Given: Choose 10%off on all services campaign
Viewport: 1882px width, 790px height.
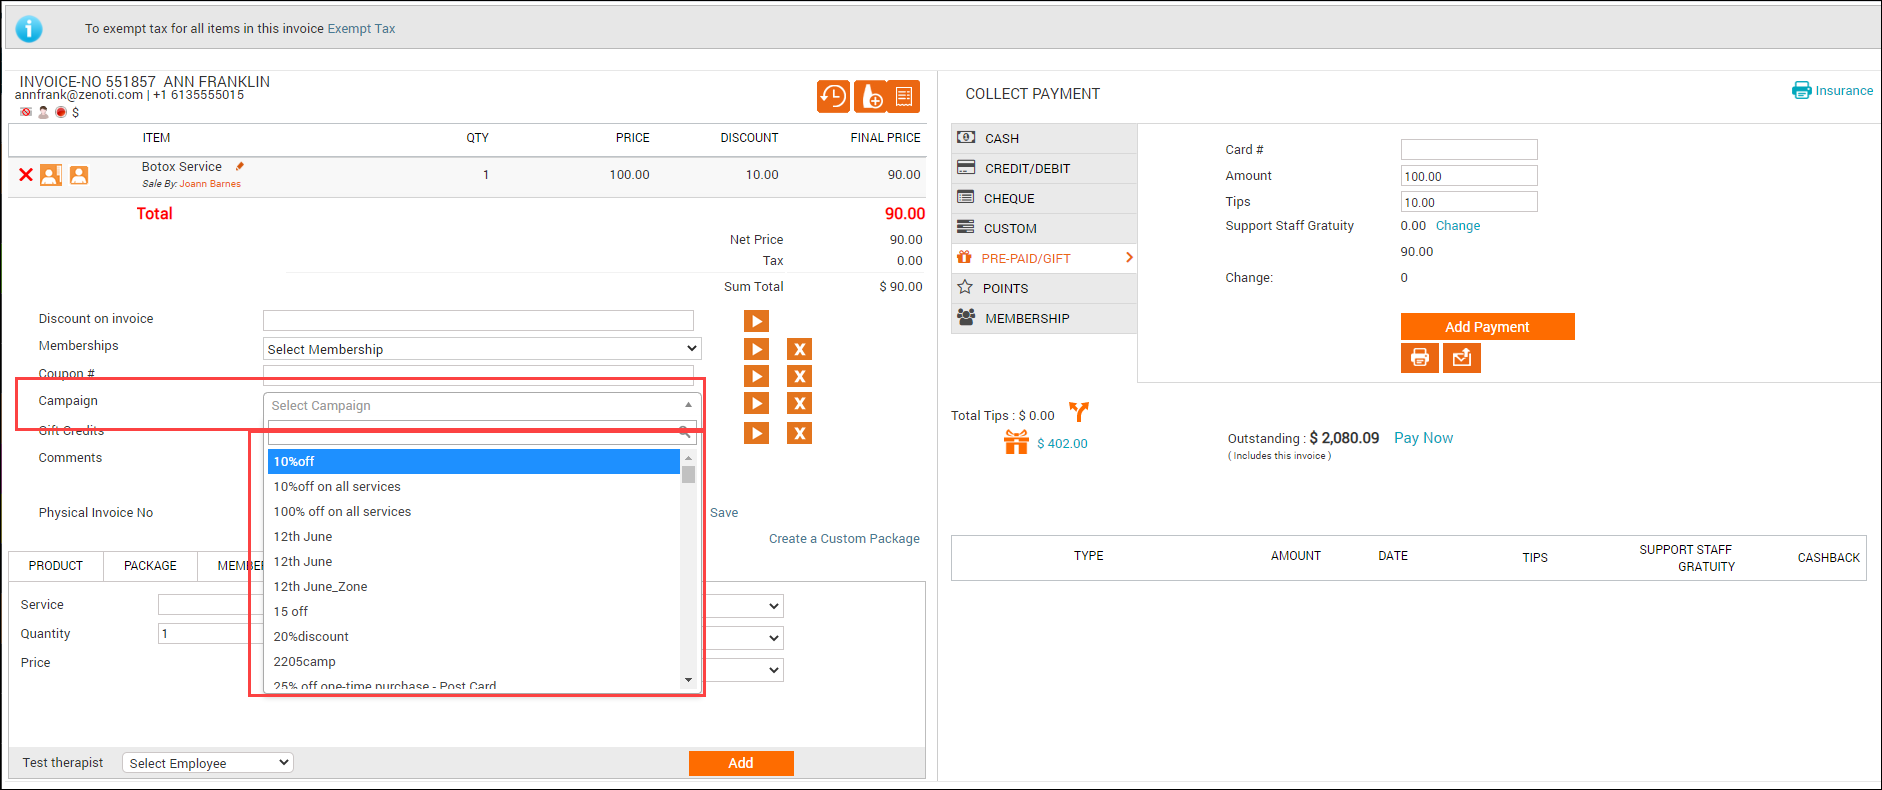Looking at the screenshot, I should pos(474,486).
